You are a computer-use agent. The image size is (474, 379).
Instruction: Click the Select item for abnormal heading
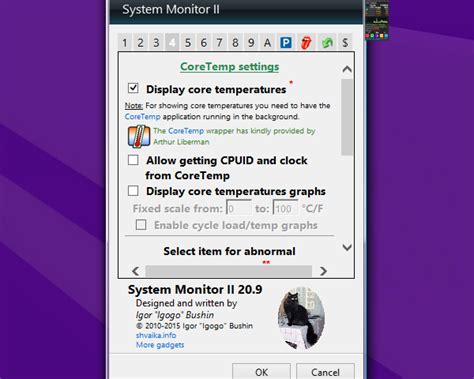[229, 251]
